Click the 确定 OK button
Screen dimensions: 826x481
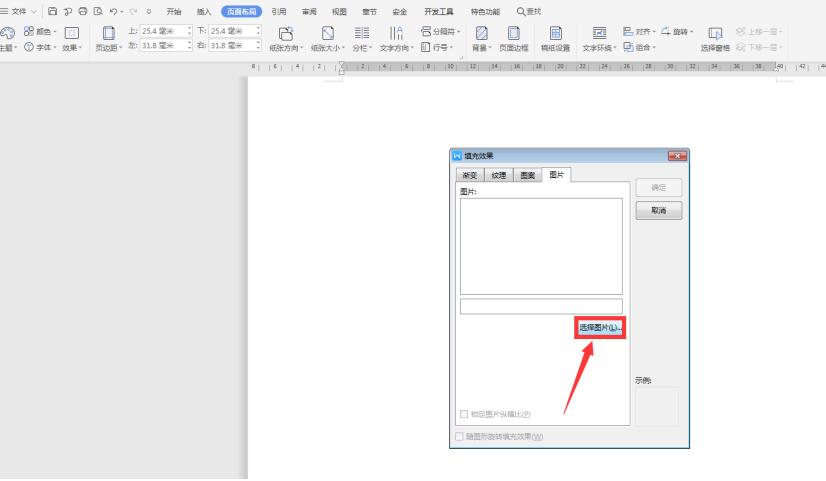click(x=658, y=188)
